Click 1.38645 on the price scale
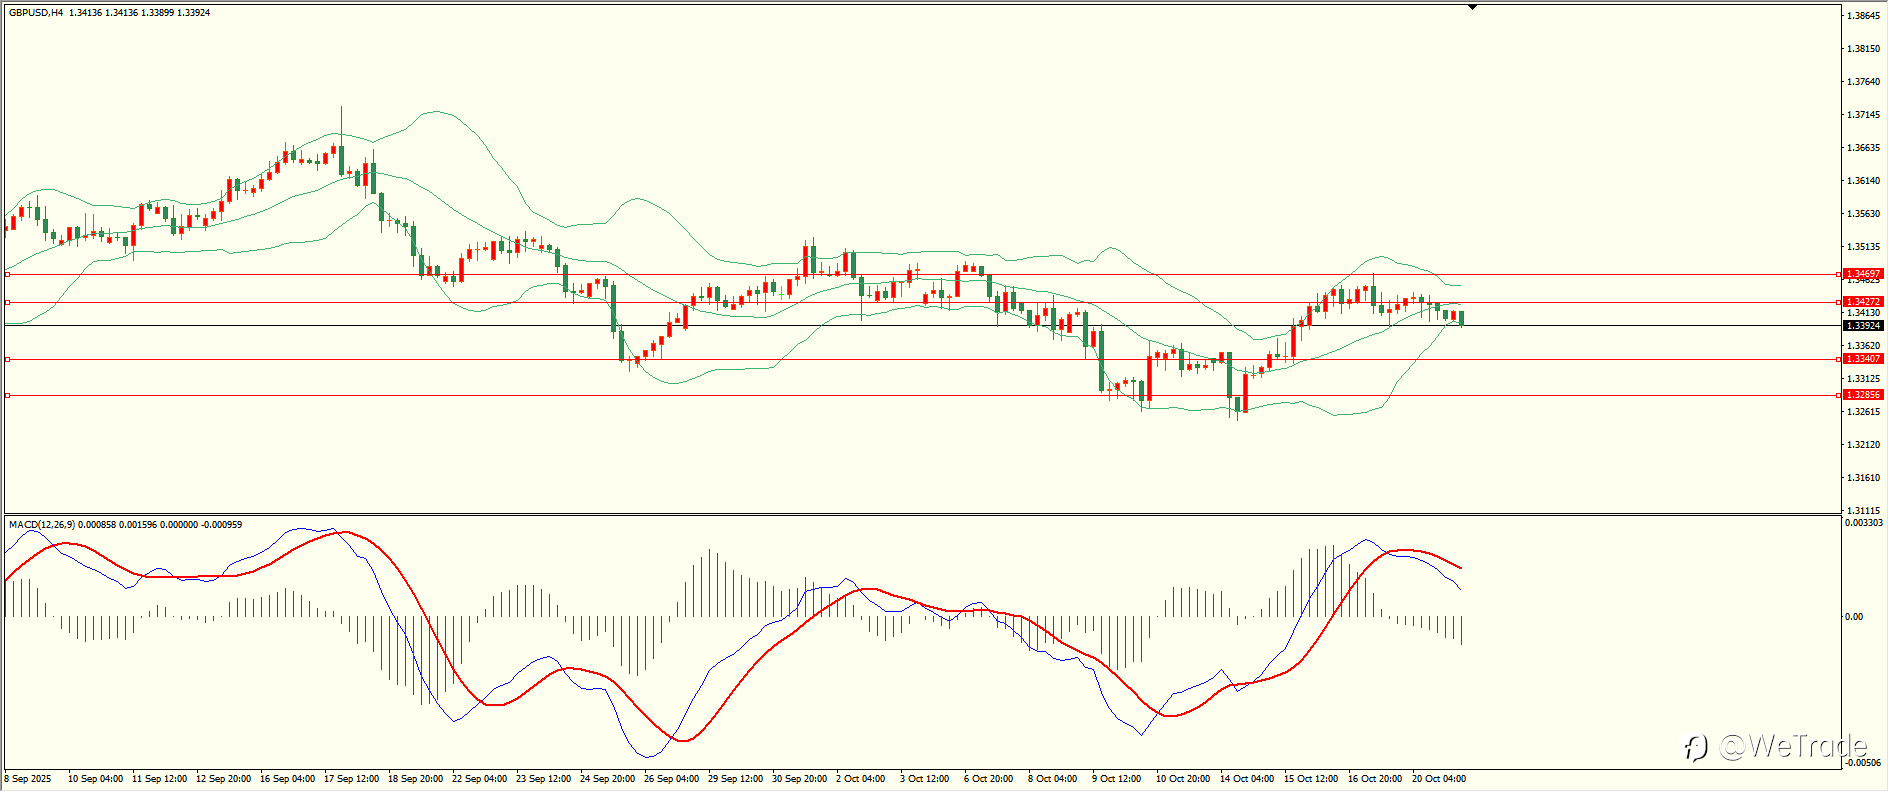The width and height of the screenshot is (1889, 792). pyautogui.click(x=1863, y=16)
